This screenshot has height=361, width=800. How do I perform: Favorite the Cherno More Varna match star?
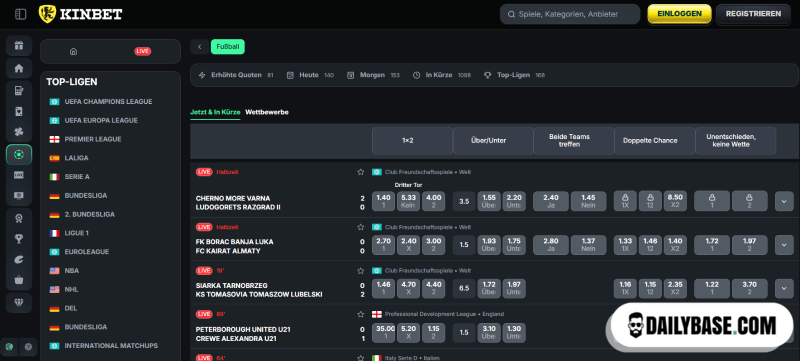[361, 172]
